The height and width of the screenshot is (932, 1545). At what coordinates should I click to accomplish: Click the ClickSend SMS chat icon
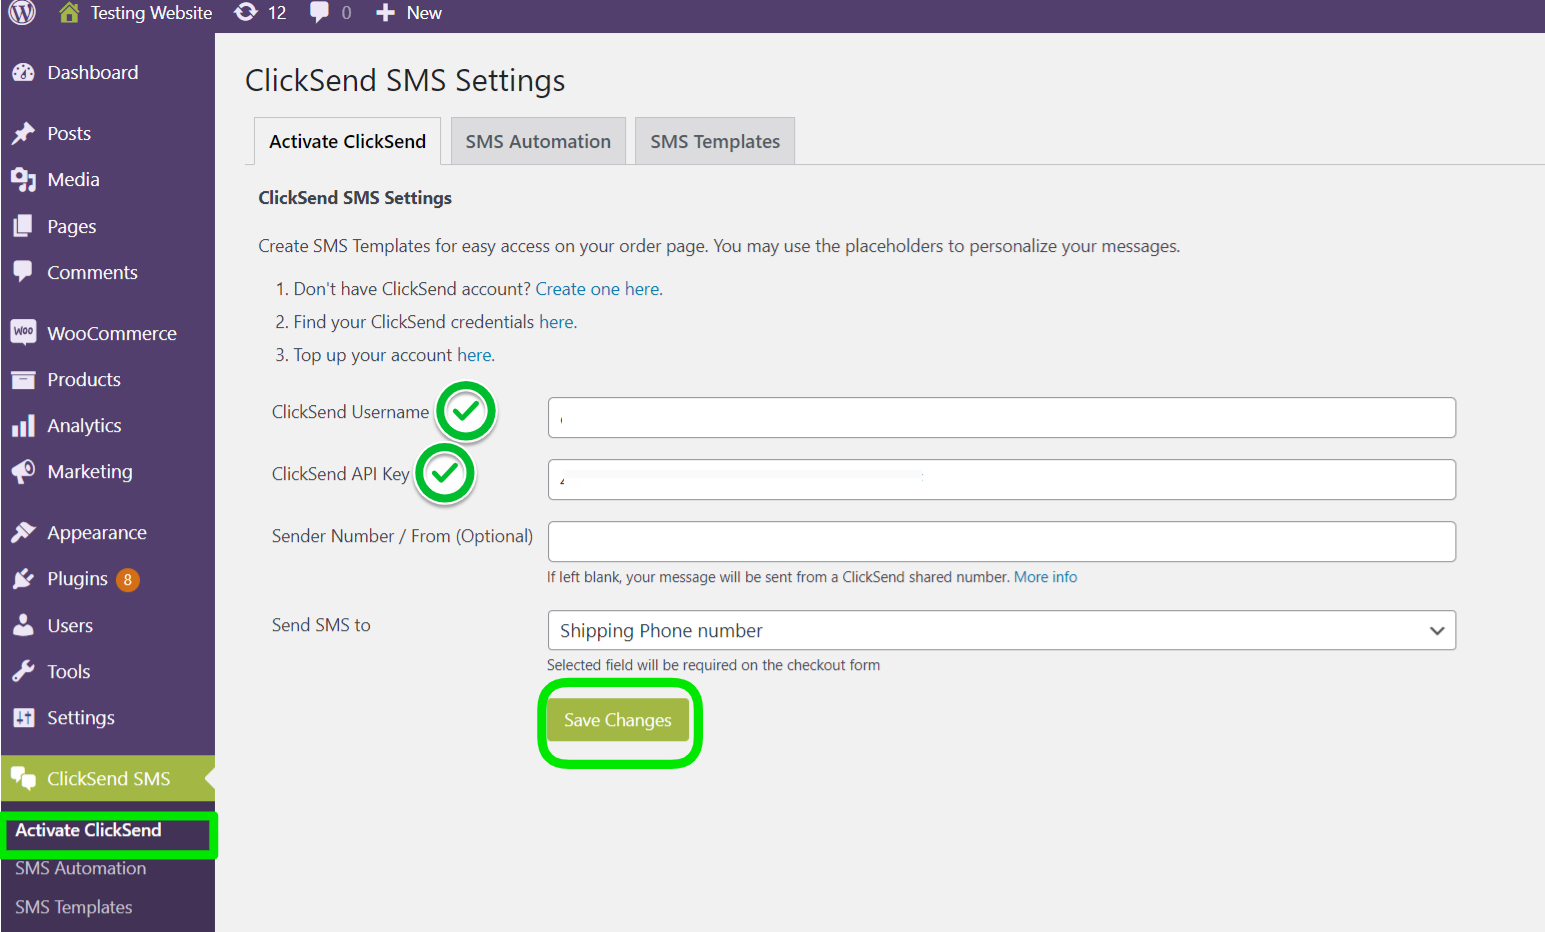[23, 778]
